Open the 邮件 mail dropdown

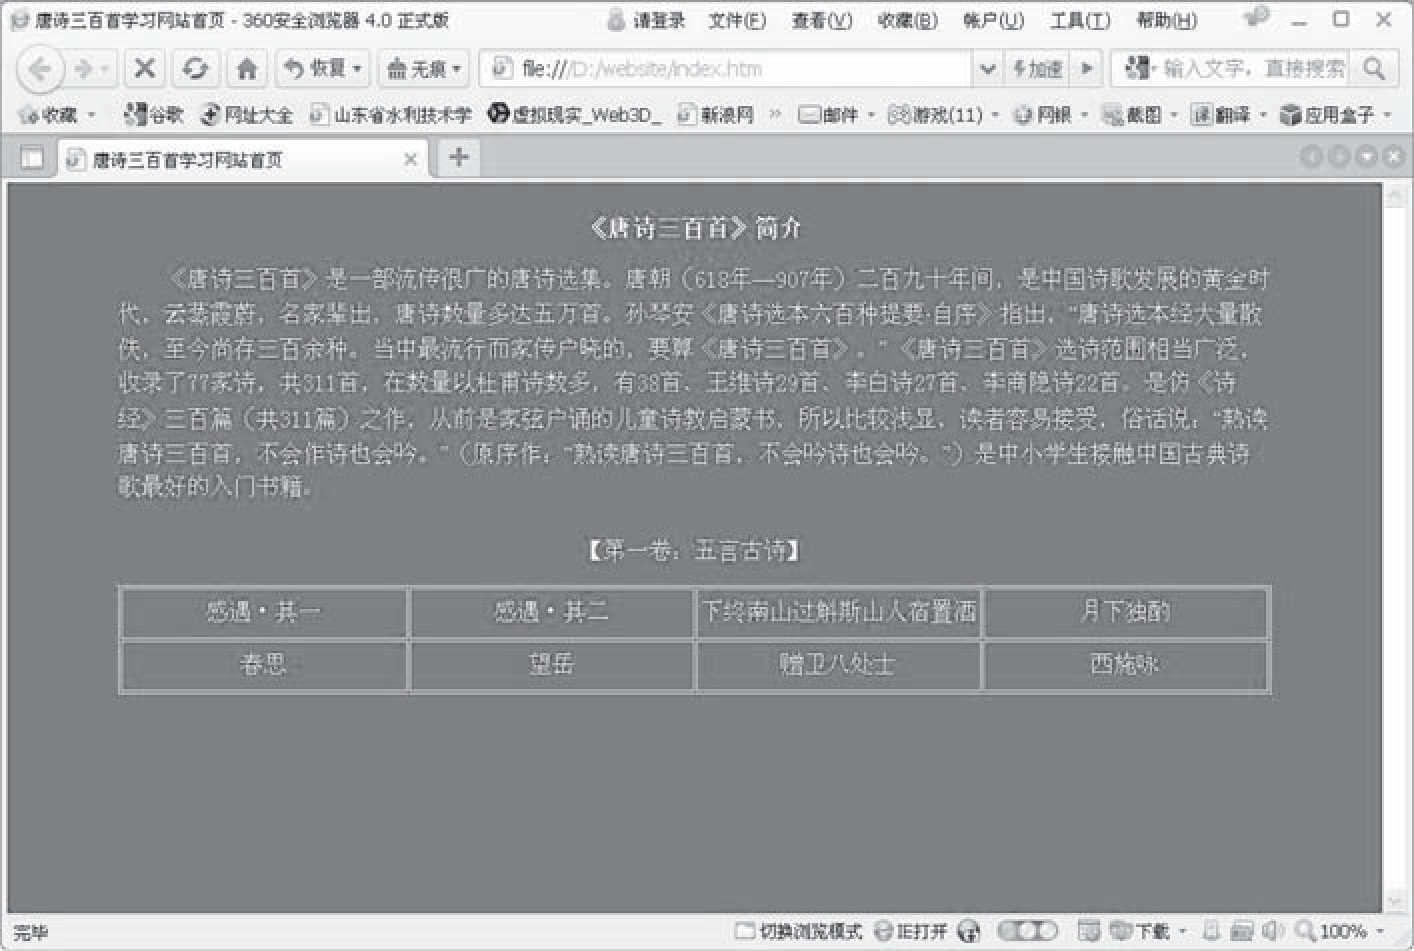pos(836,115)
